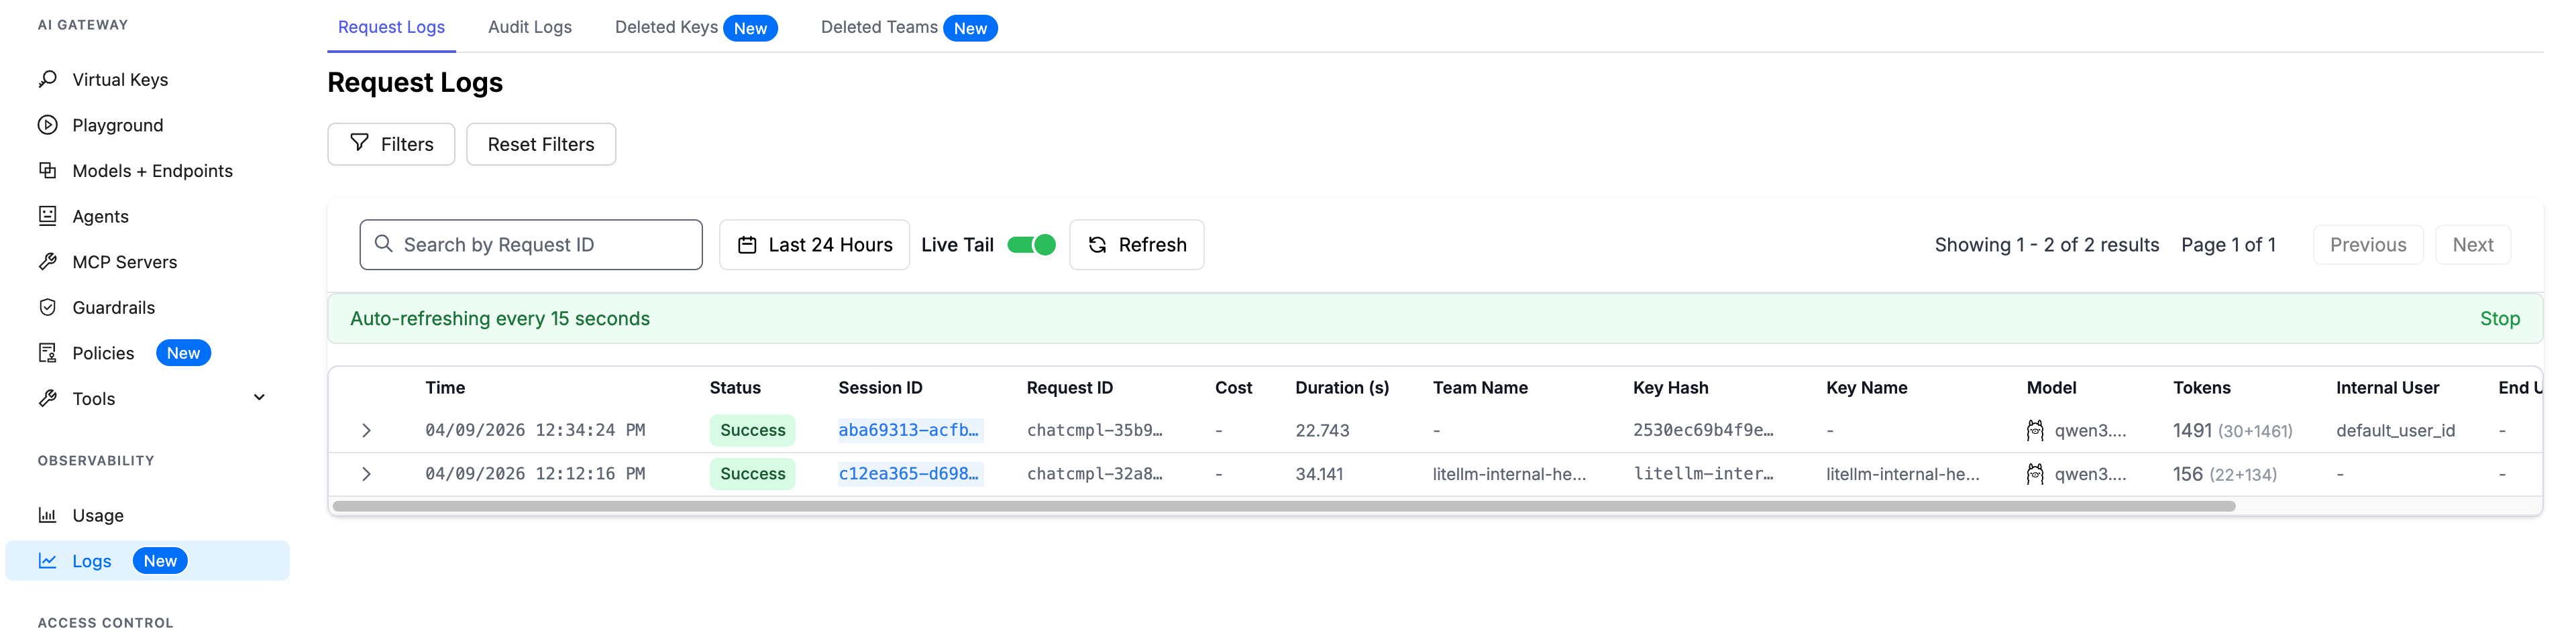The height and width of the screenshot is (643, 2576).
Task: Open Playground via play icon
Action: click(x=47, y=125)
